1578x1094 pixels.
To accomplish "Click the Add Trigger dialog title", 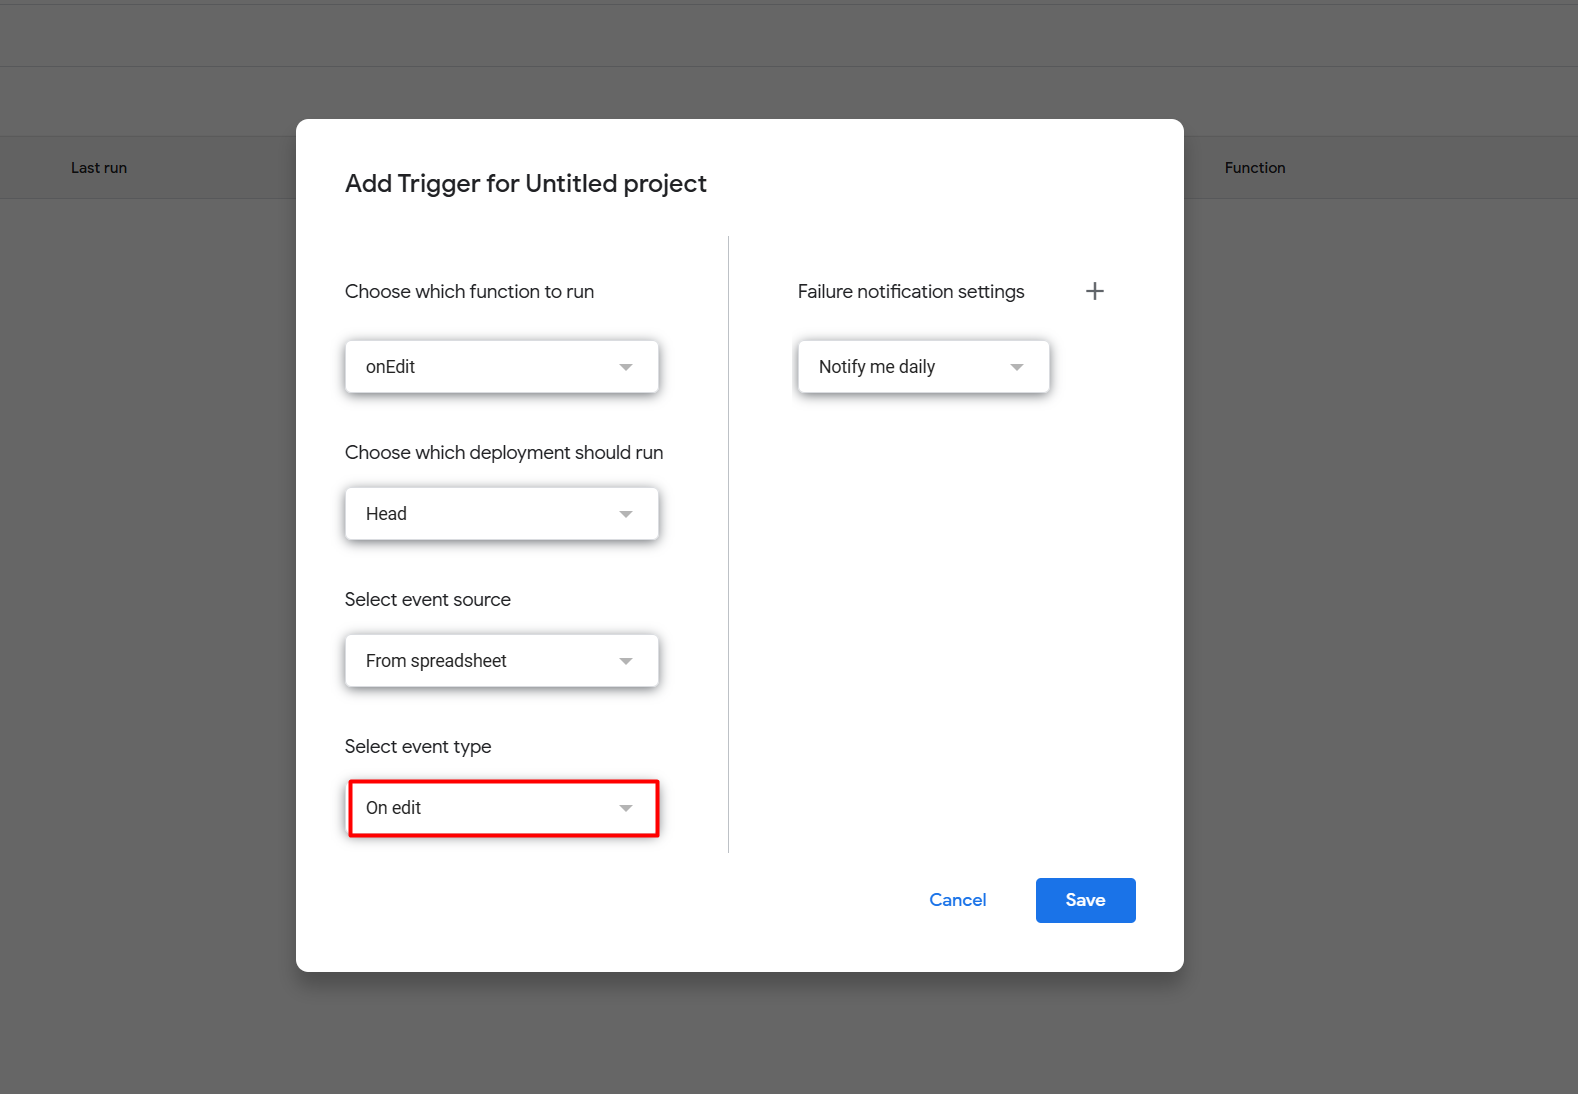I will pyautogui.click(x=526, y=183).
